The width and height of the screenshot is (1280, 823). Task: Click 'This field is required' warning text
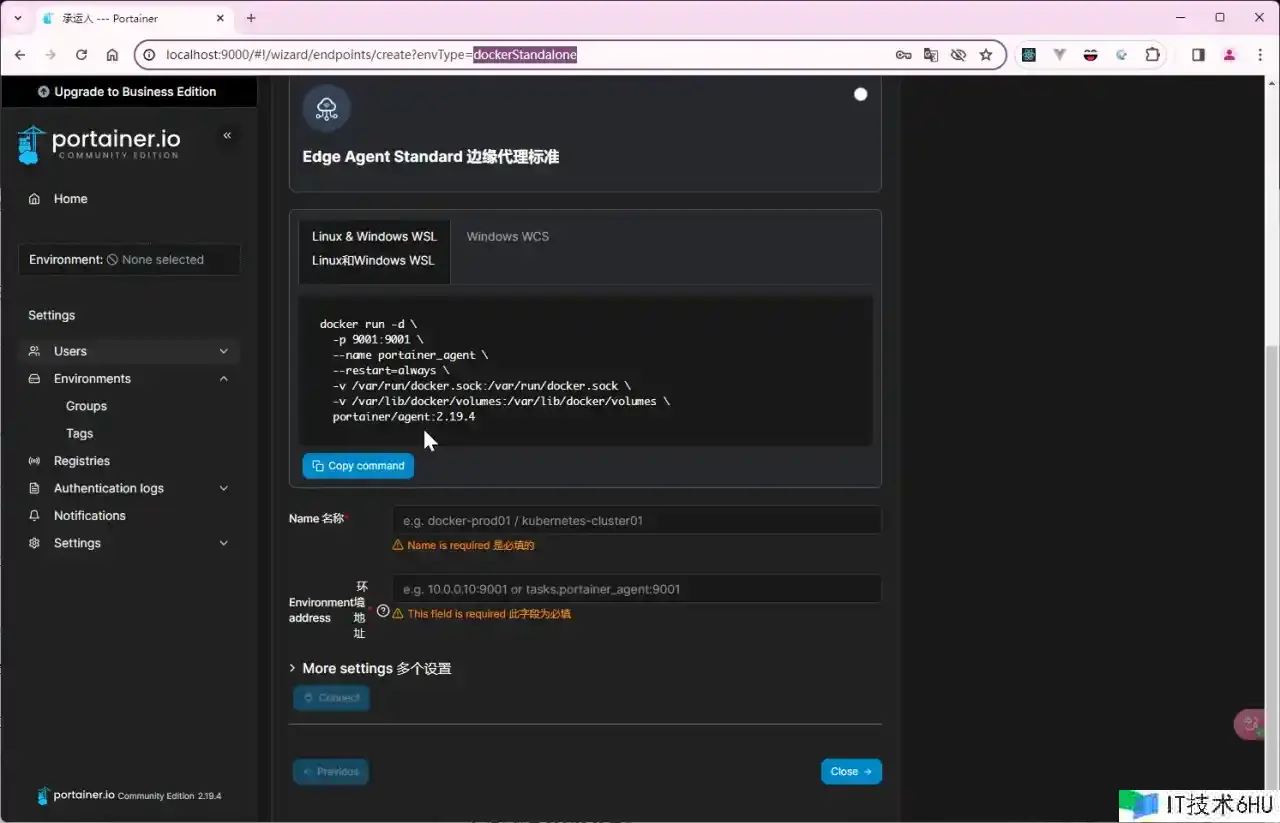pos(489,614)
